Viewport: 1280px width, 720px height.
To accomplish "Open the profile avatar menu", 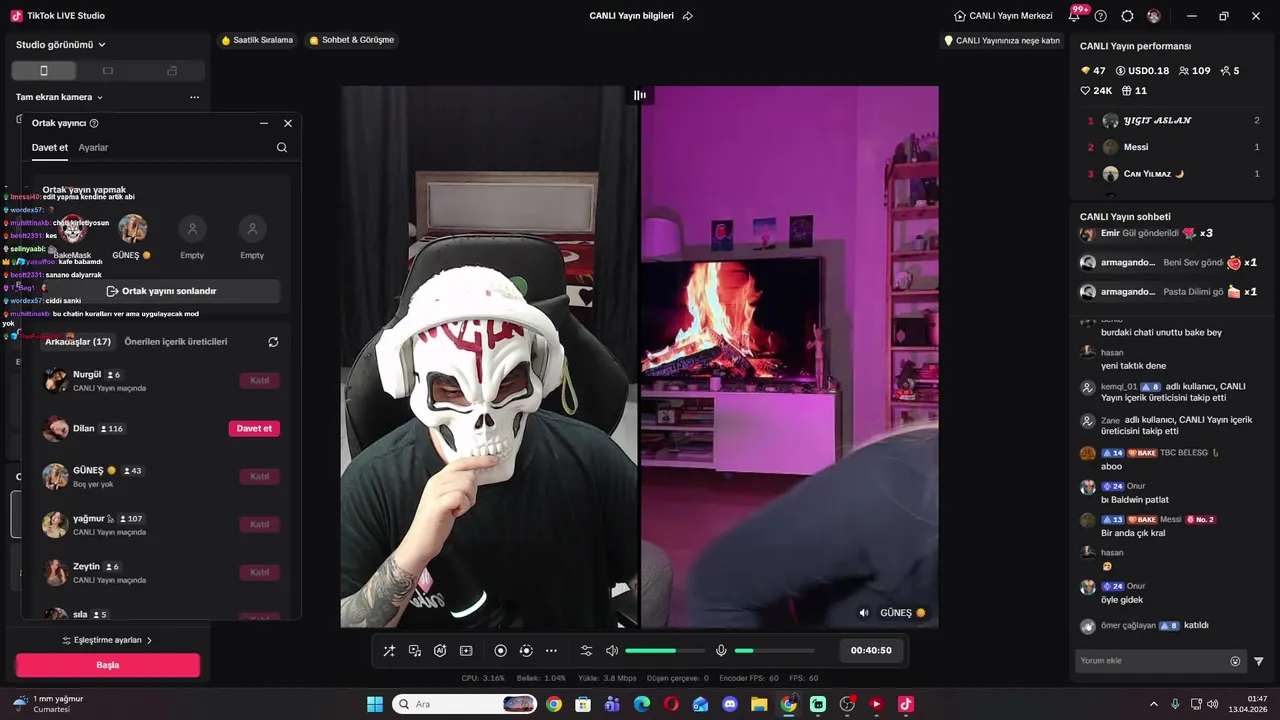I will click(1154, 16).
